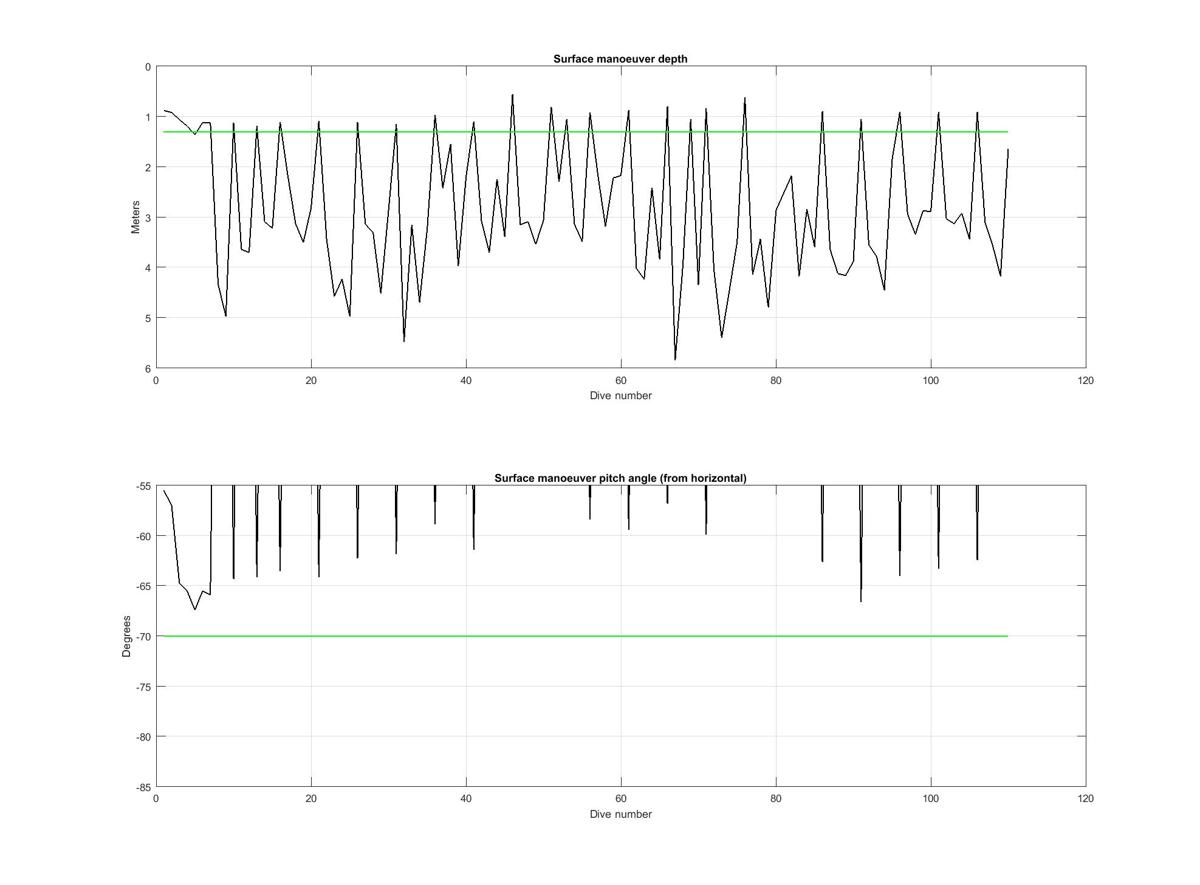Click y-axis tick "3" on the depth plot

[148, 217]
